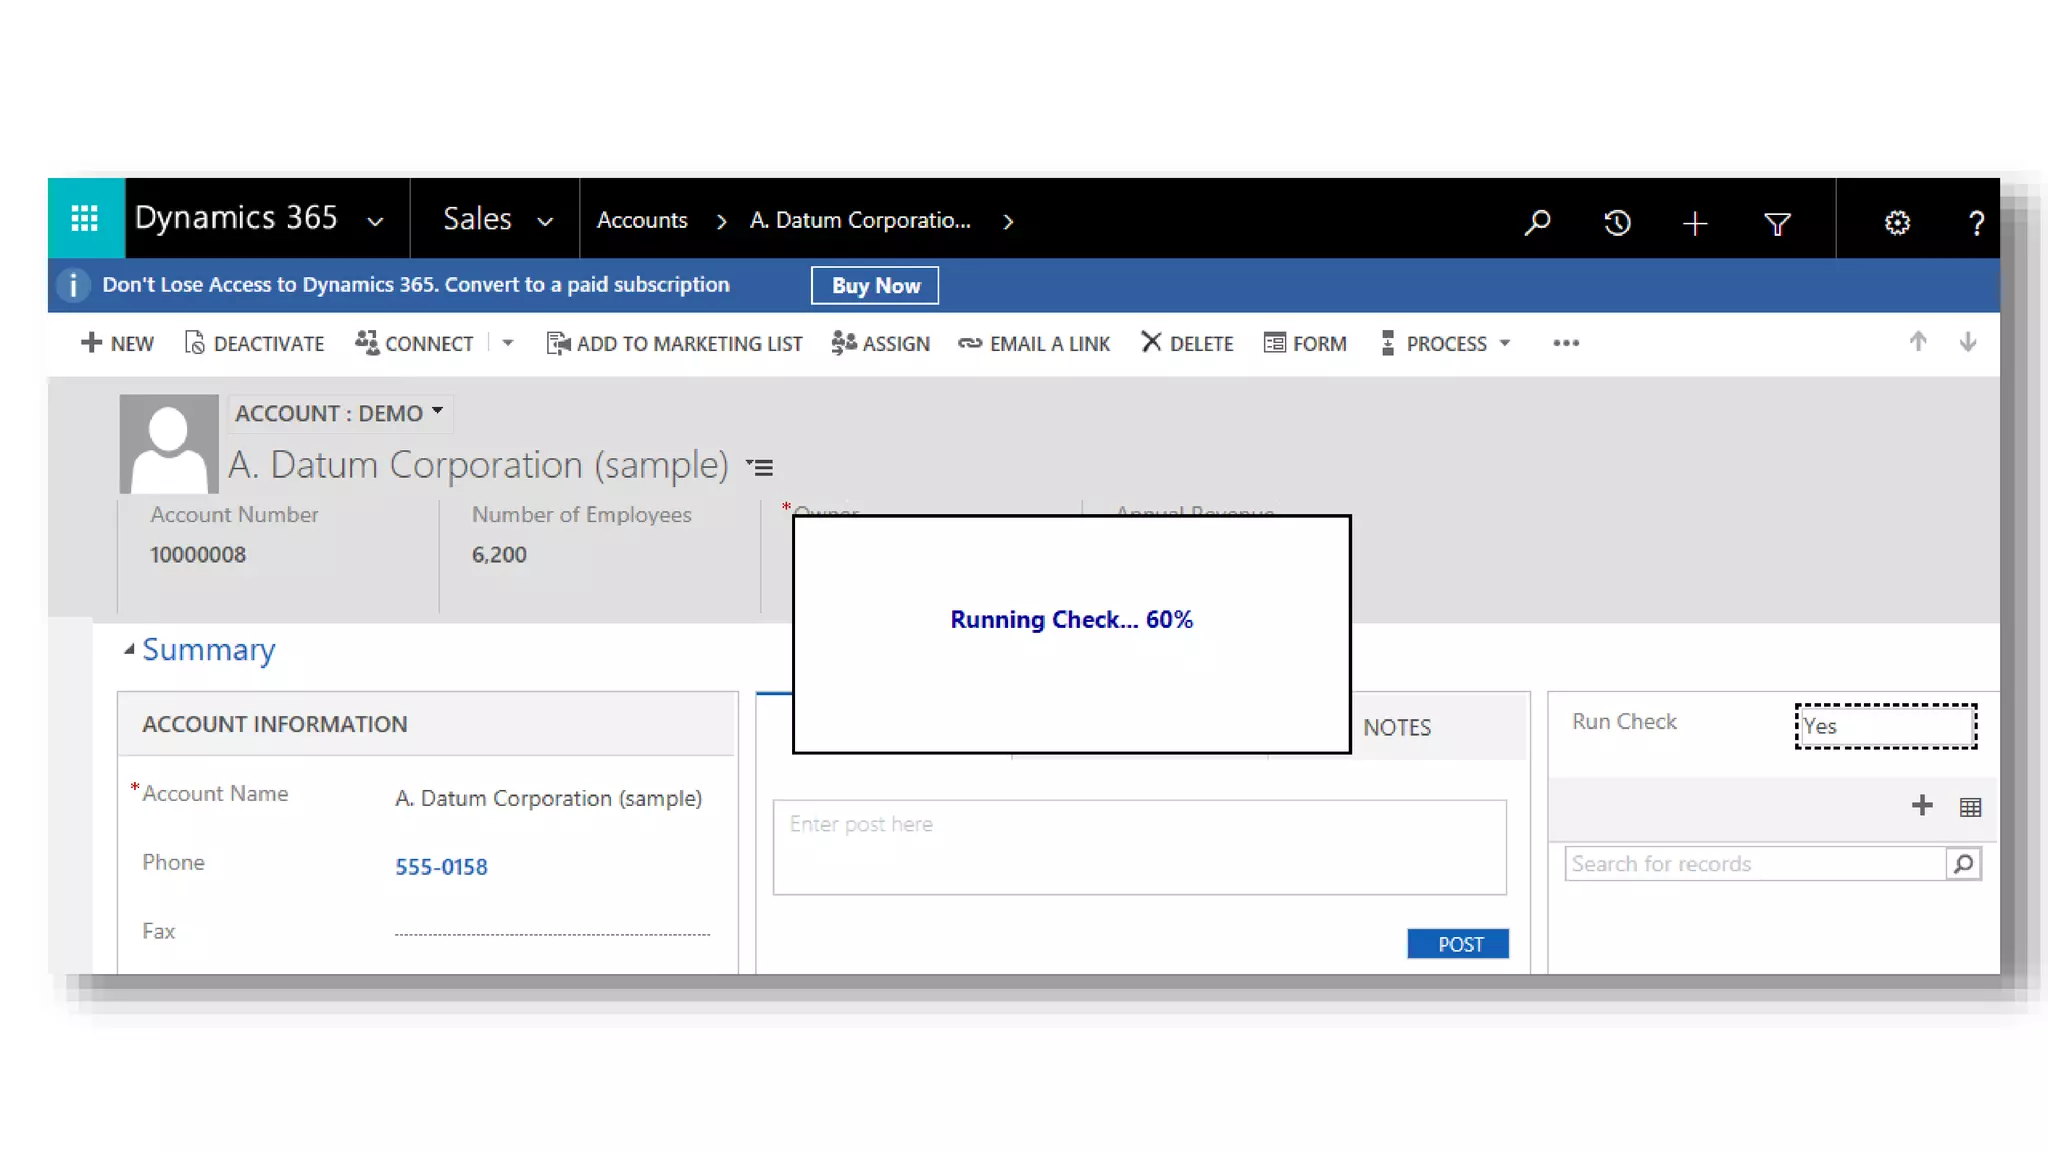Click the Search for records field
The width and height of the screenshot is (2048, 1152).
[1754, 864]
